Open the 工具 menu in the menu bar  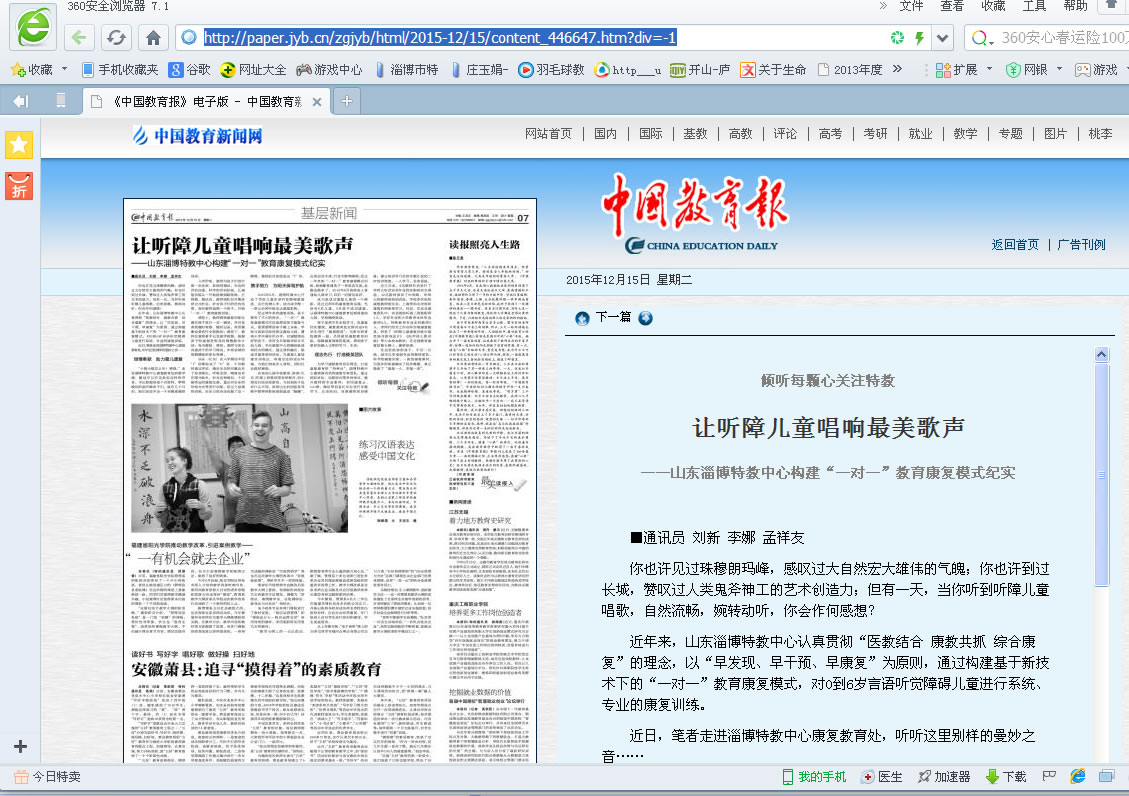pyautogui.click(x=1032, y=9)
